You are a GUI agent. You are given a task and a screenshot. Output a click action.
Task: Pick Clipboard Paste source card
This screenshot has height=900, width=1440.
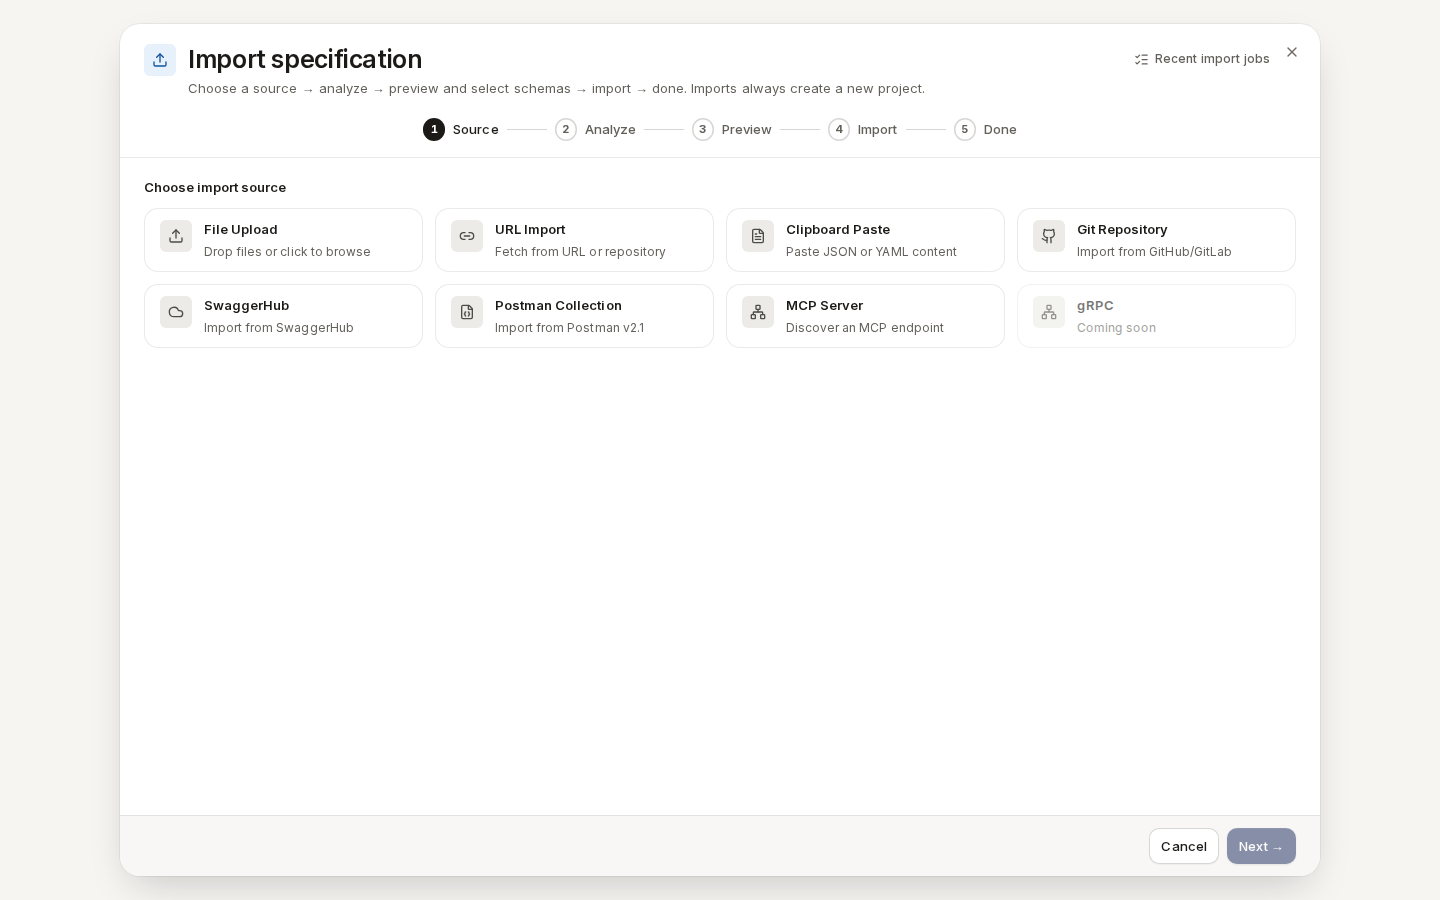click(x=865, y=240)
